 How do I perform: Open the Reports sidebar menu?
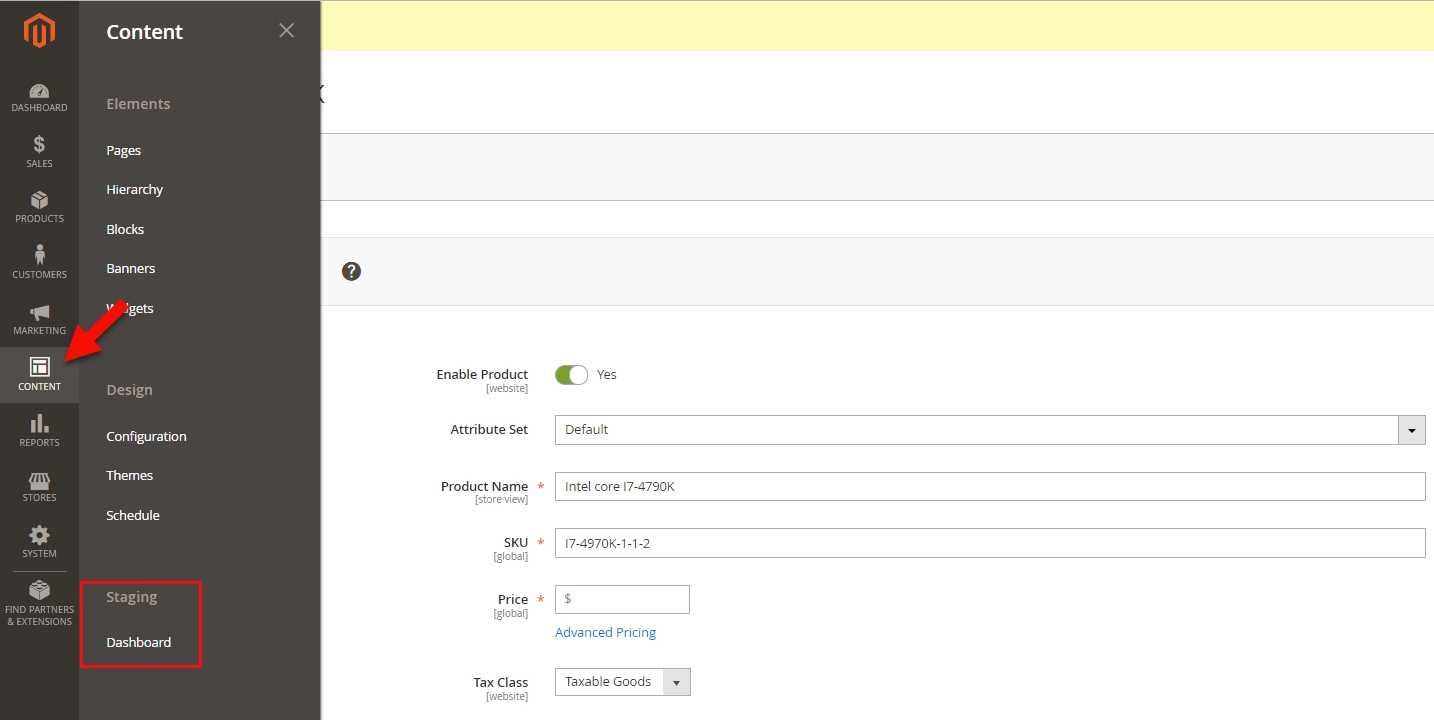point(39,431)
